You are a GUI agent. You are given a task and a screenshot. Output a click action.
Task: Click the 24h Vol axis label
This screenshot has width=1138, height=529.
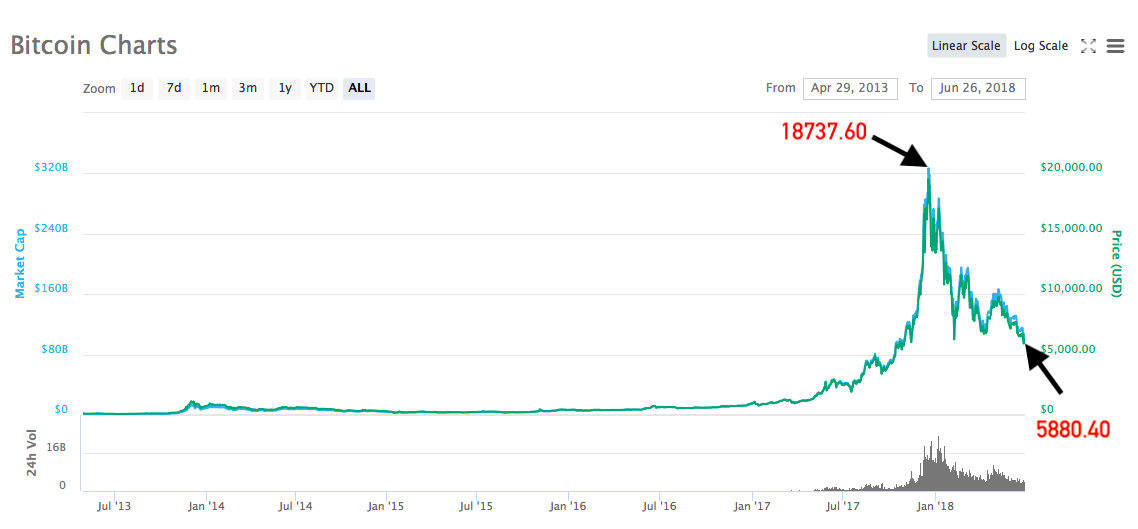(x=32, y=454)
